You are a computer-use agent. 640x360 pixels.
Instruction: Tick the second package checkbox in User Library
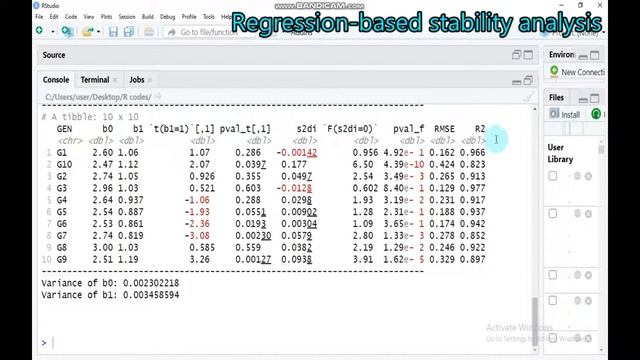[x=553, y=213]
